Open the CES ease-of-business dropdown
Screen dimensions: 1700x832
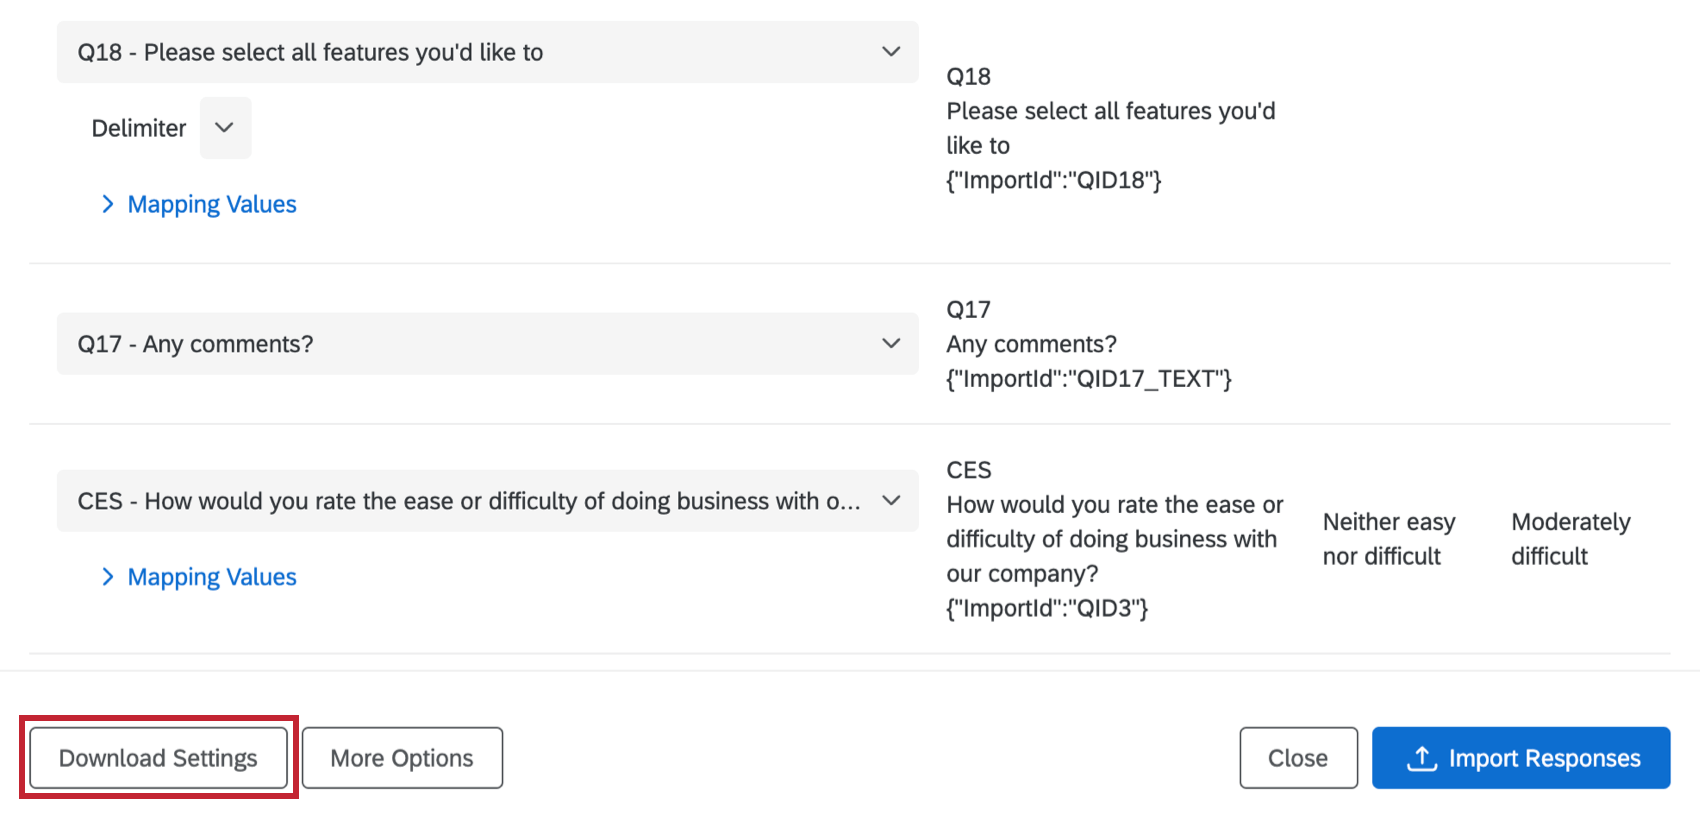(x=487, y=500)
